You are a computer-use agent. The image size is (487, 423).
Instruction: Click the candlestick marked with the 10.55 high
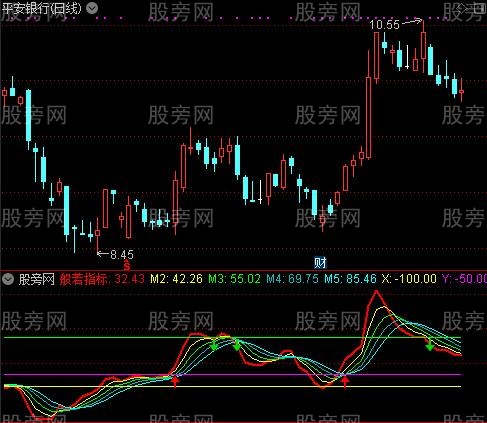pos(423,46)
